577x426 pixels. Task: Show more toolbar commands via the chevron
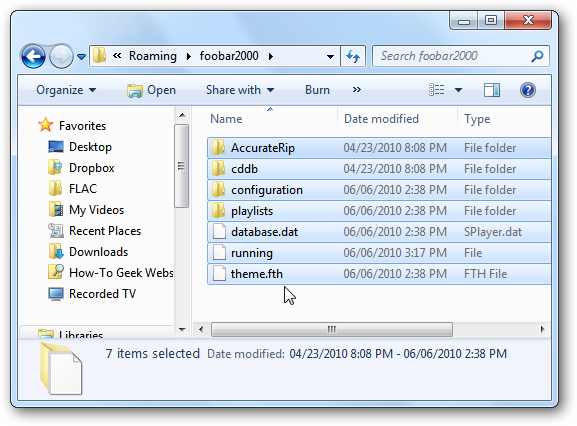(x=357, y=90)
